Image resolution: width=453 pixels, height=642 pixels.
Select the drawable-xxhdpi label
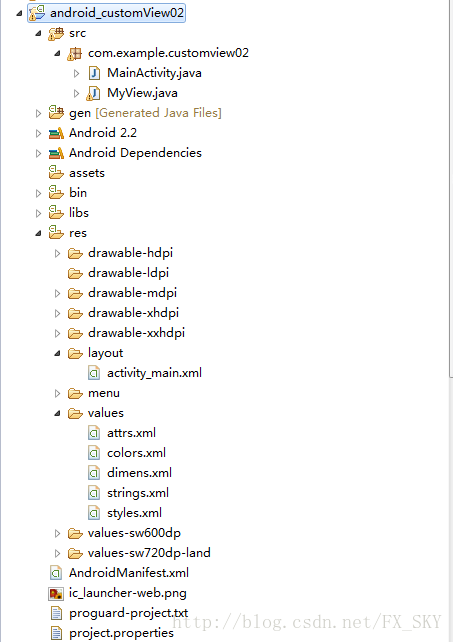click(136, 333)
